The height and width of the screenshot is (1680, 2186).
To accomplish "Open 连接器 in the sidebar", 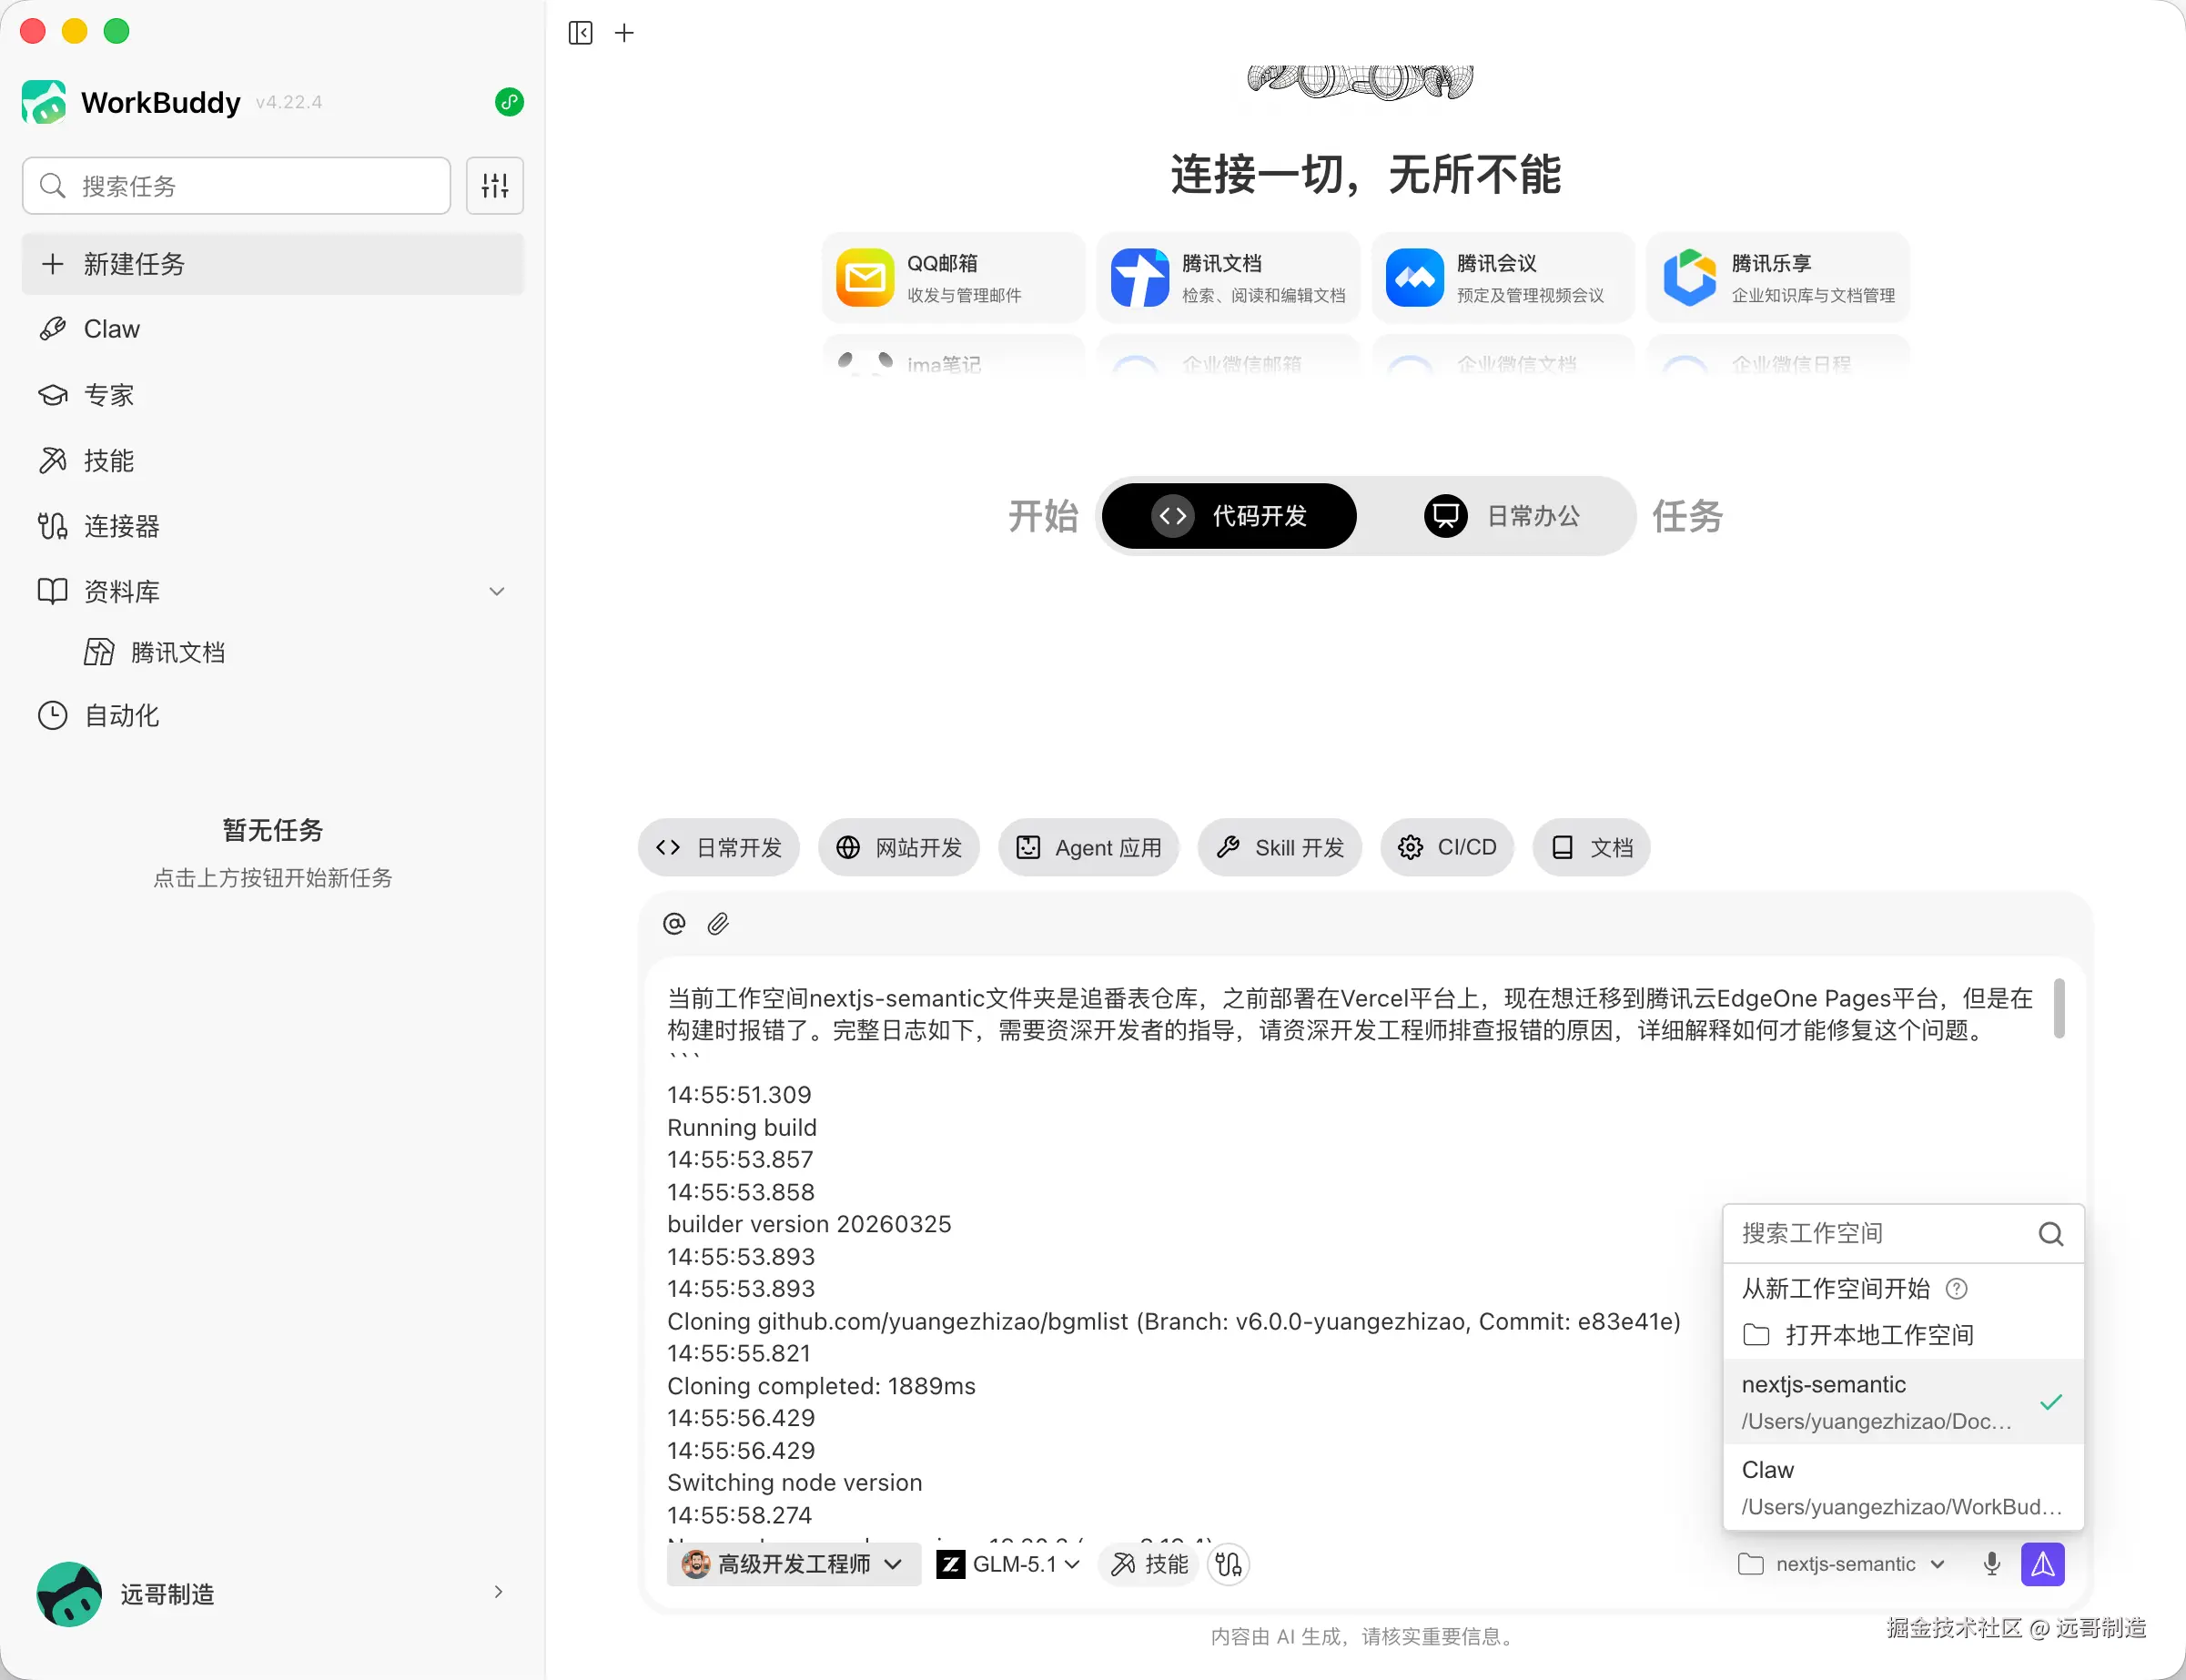I will (x=272, y=526).
